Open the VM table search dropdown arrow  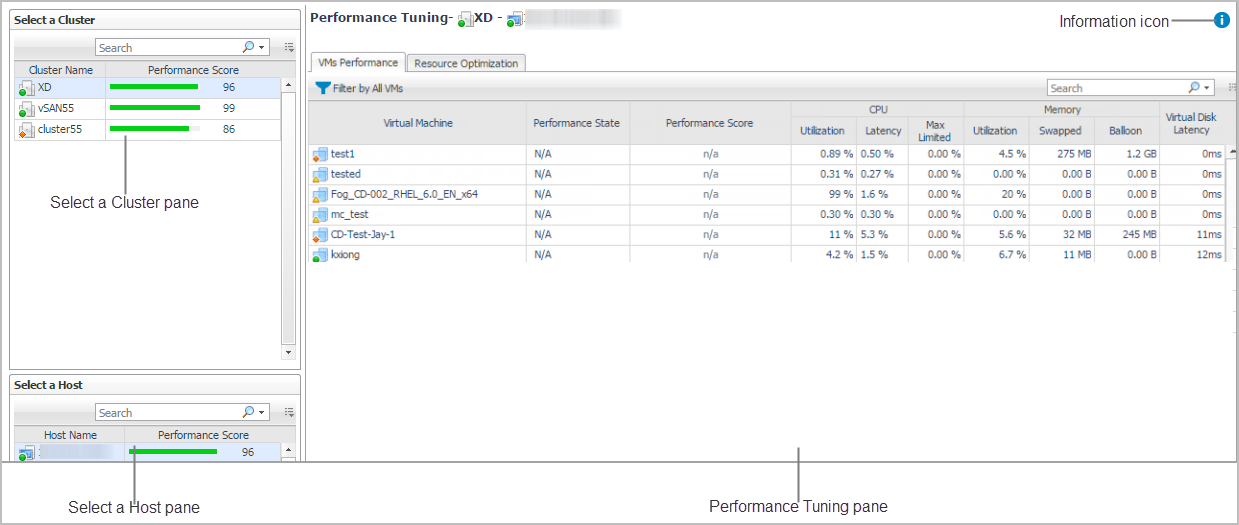click(x=1207, y=88)
